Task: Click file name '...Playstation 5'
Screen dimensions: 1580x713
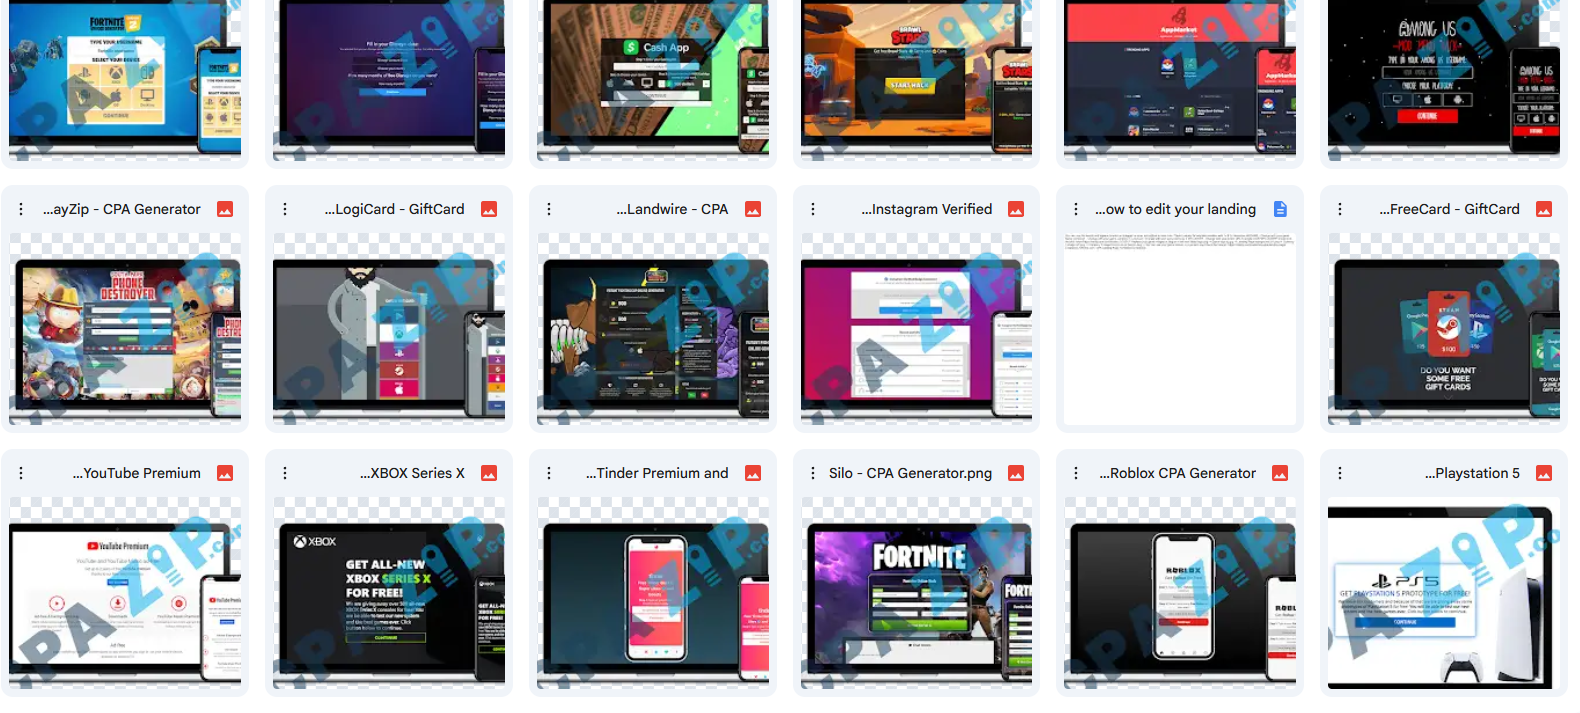Action: (1473, 473)
